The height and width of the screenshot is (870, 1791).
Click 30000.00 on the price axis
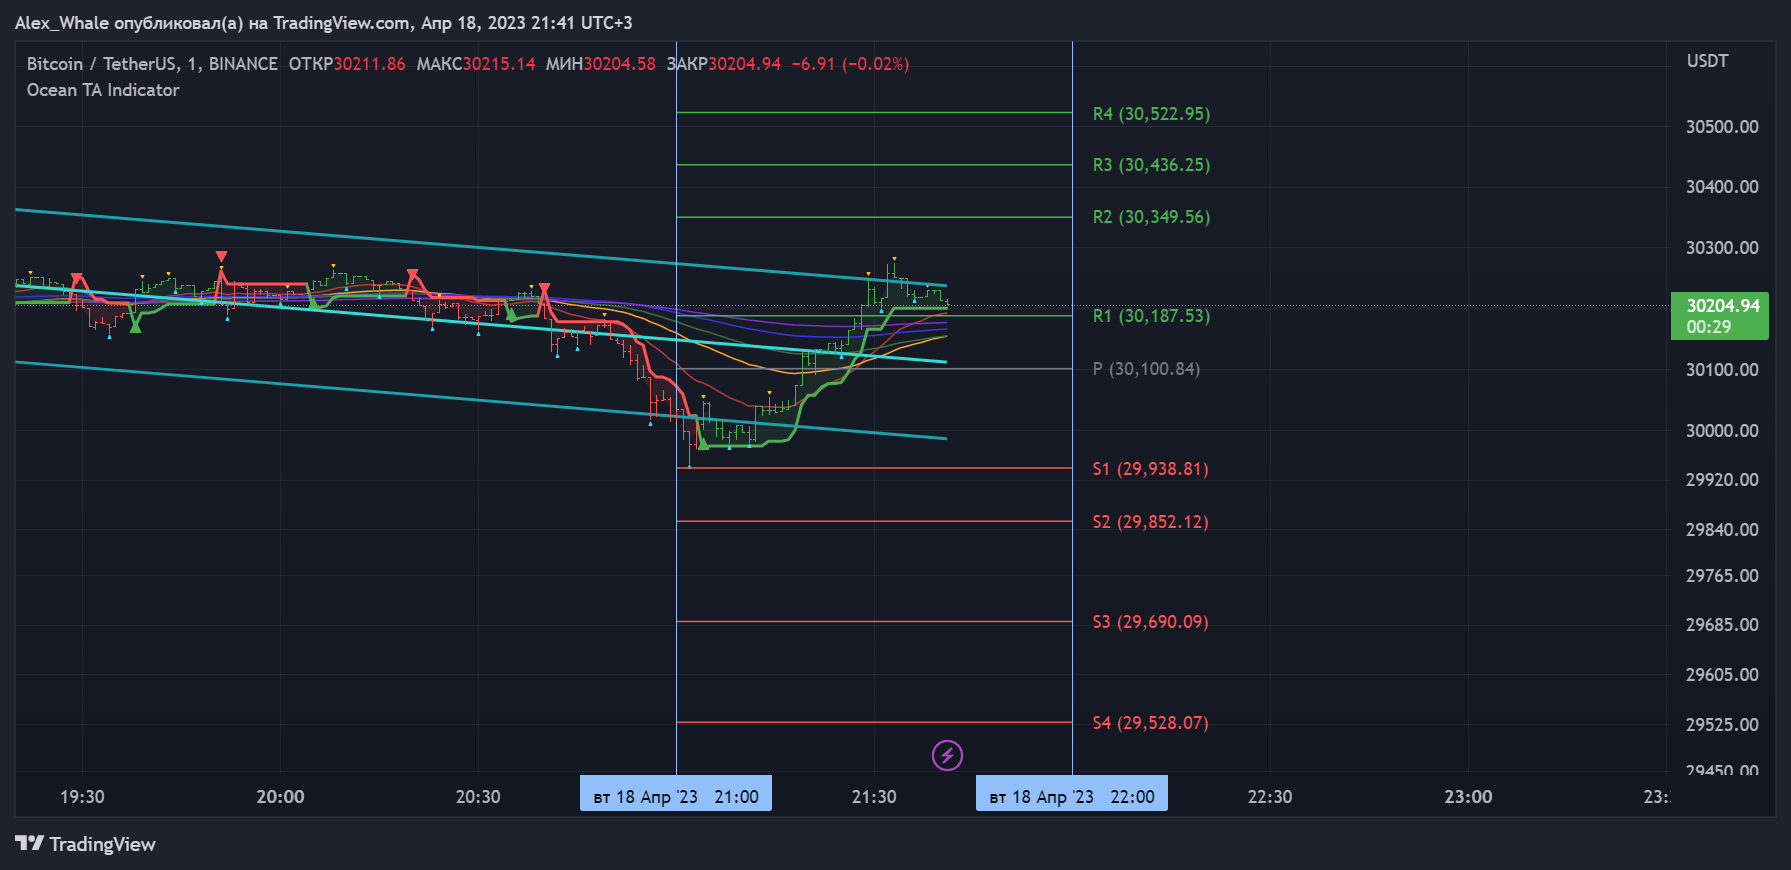point(1722,431)
